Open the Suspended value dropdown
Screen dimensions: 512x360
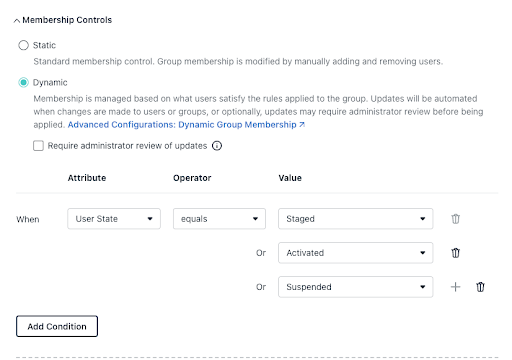[x=356, y=287]
